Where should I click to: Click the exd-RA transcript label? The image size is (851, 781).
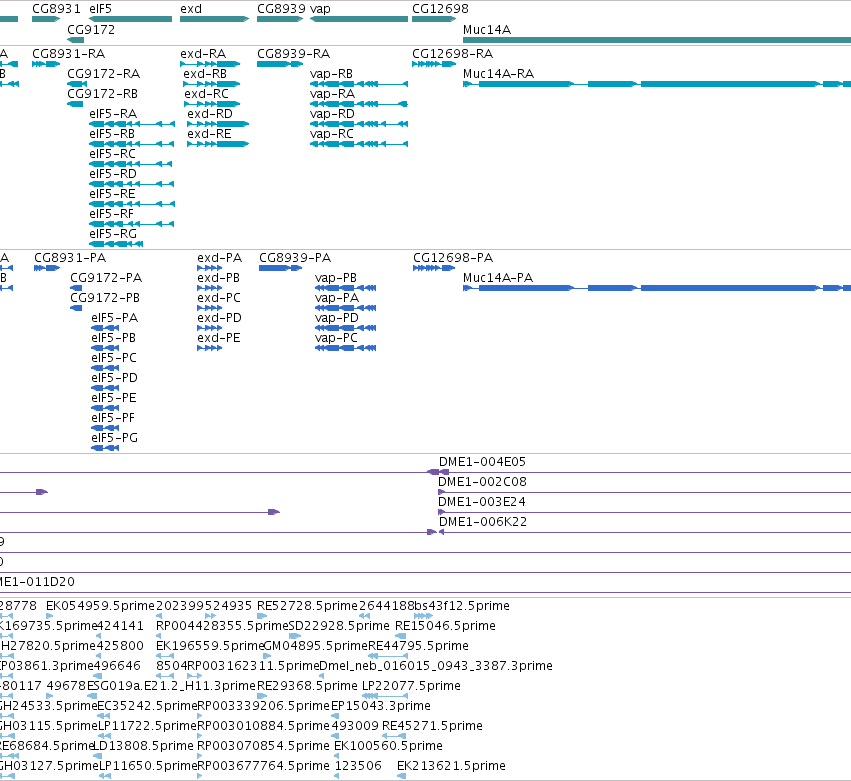[x=203, y=53]
